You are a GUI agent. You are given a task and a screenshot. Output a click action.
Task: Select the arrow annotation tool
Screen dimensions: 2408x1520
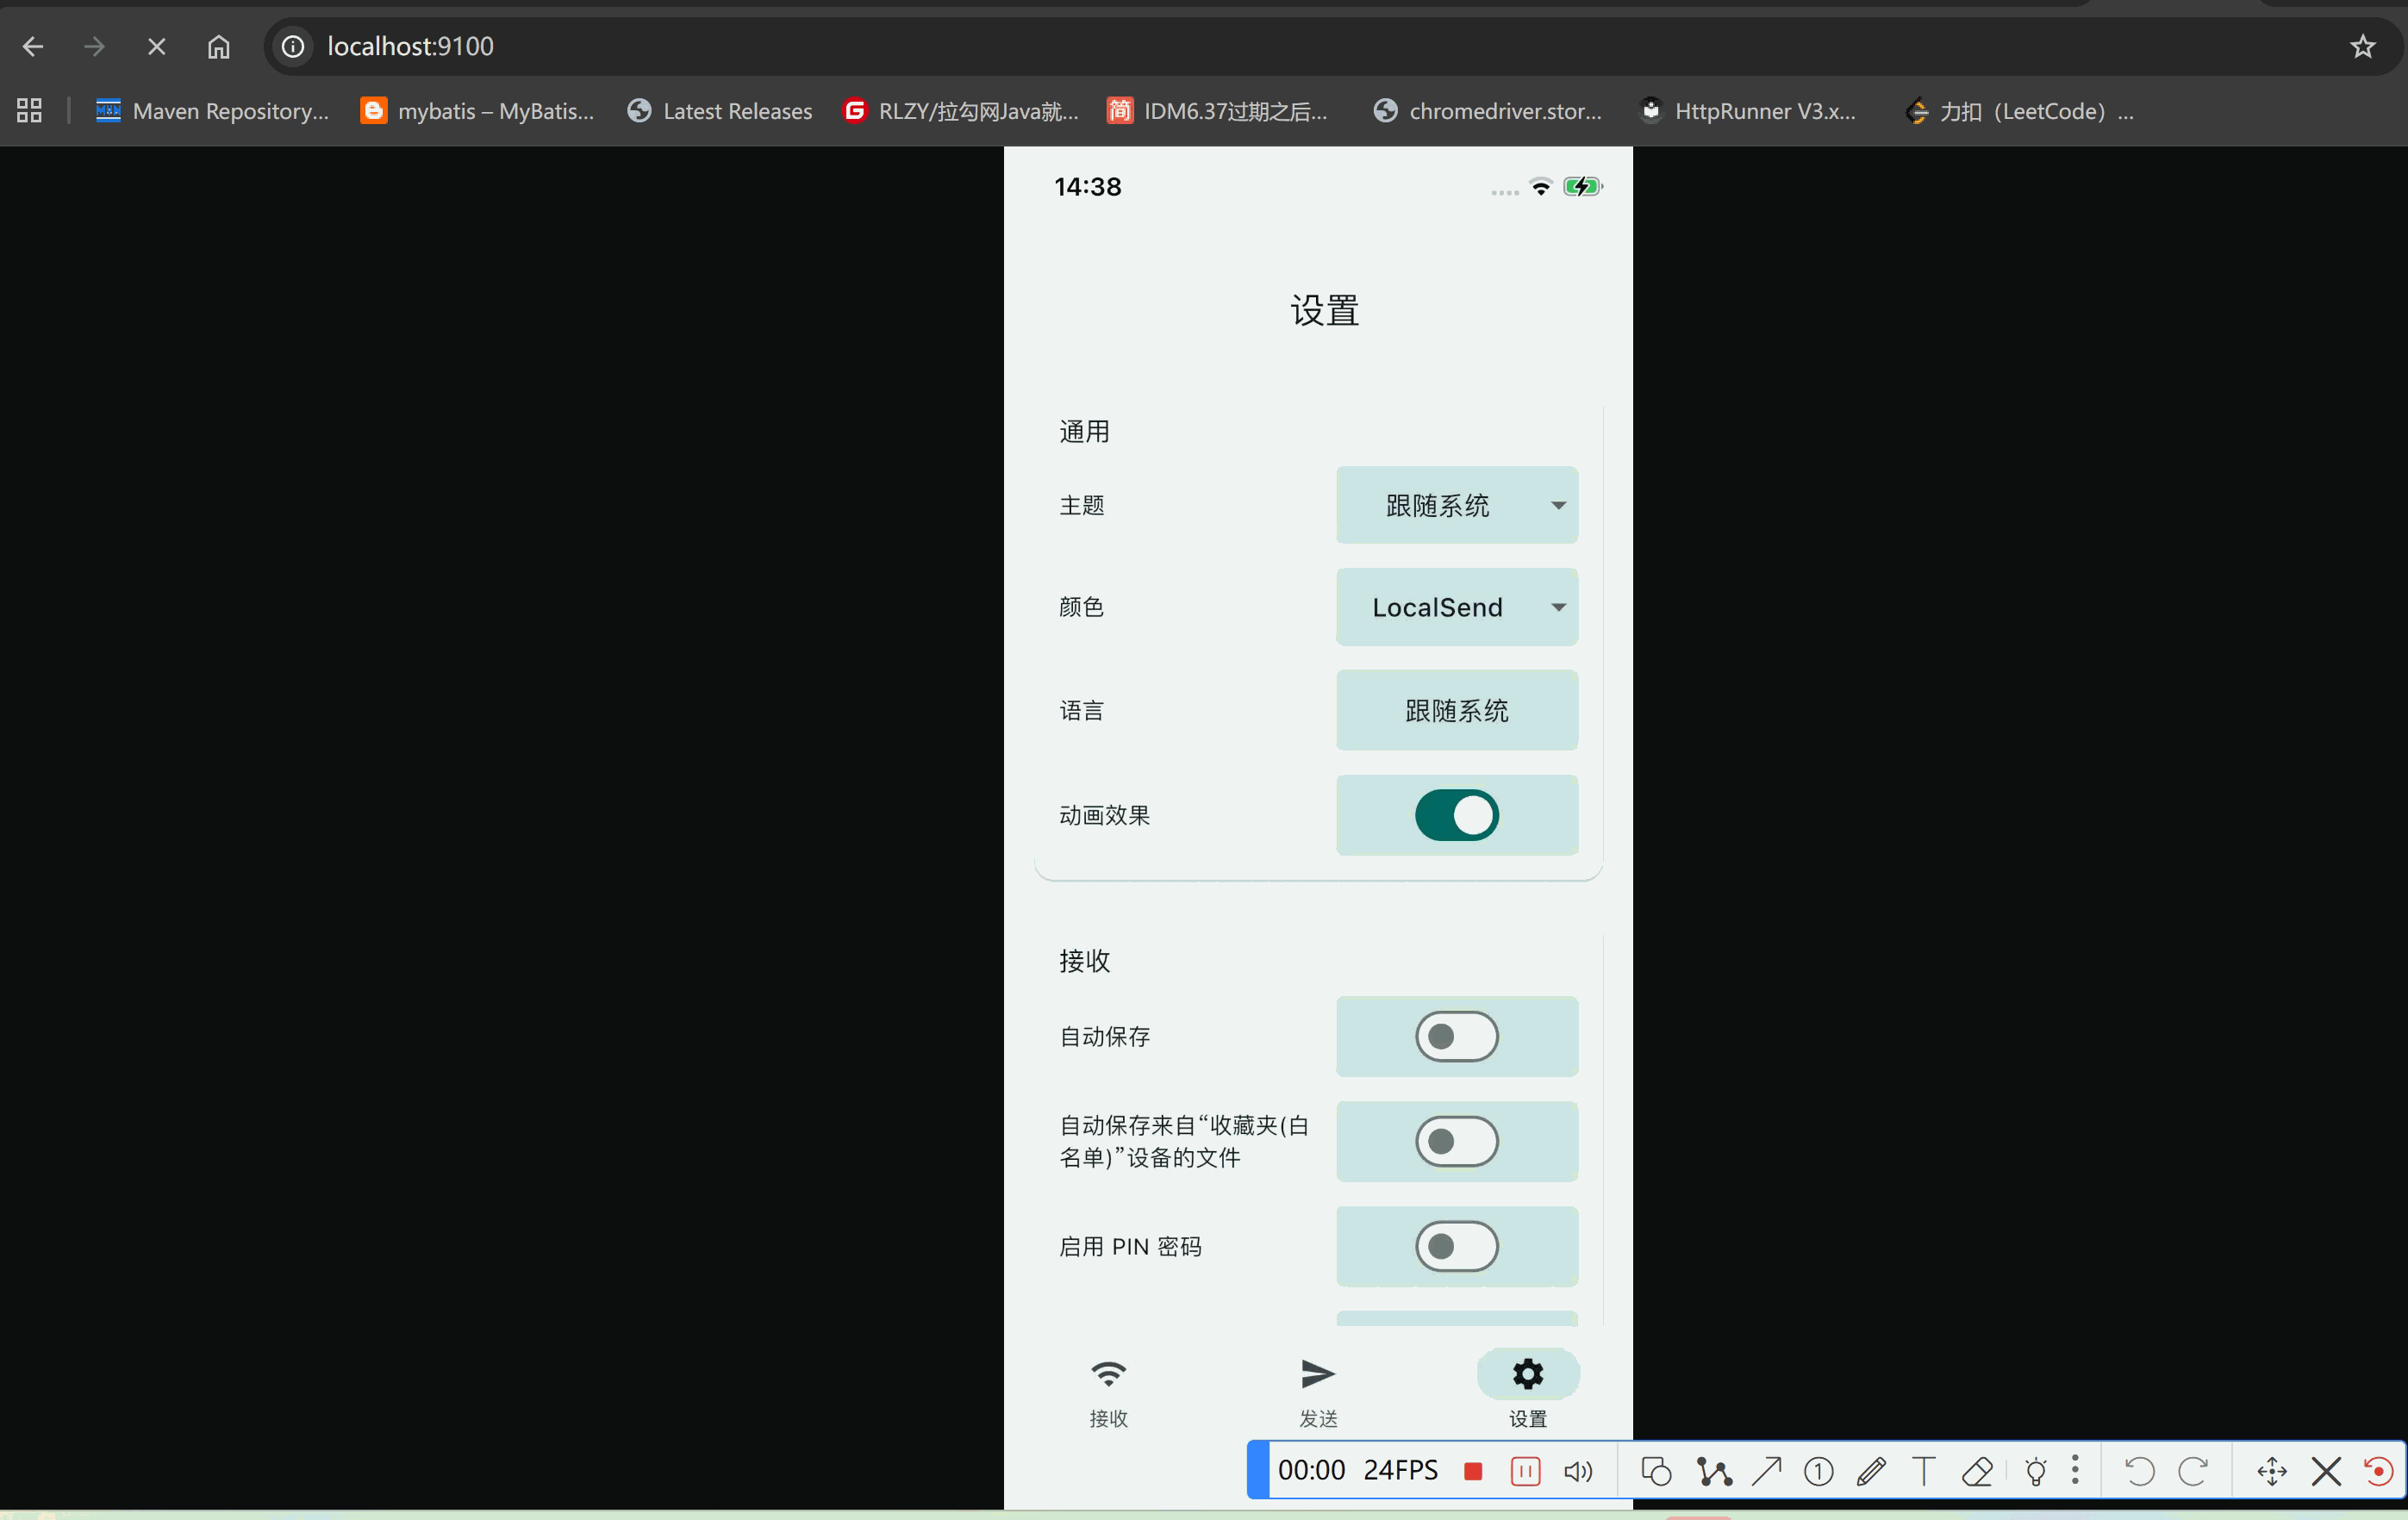point(1766,1470)
